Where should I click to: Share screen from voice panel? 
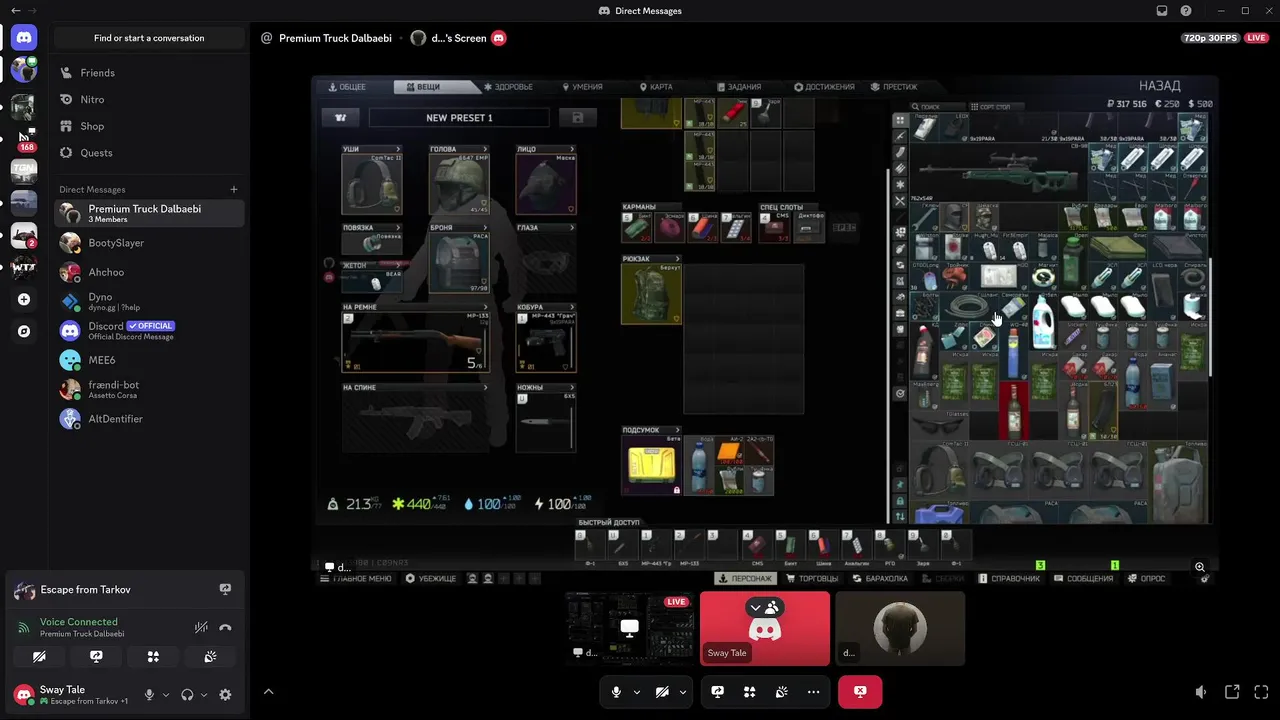tap(96, 657)
